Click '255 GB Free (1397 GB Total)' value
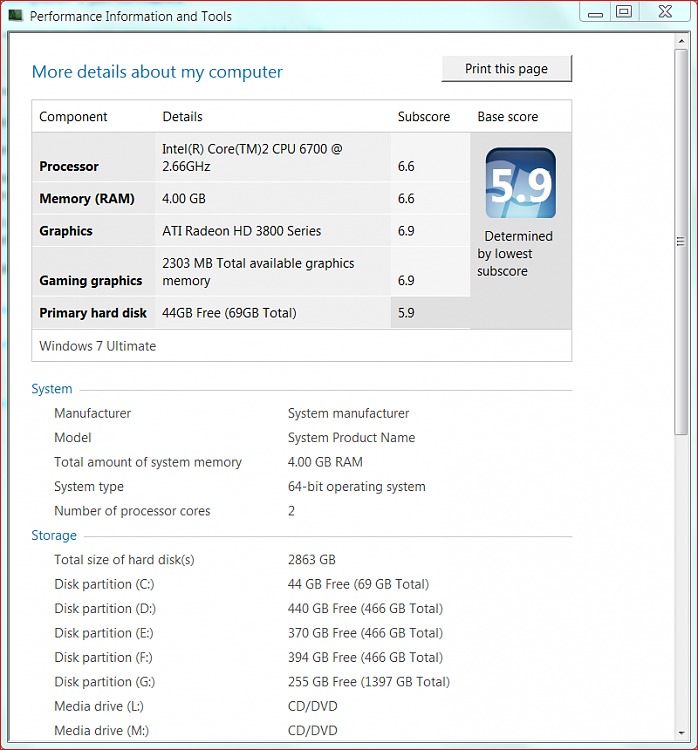The width and height of the screenshot is (698, 750). (x=368, y=682)
